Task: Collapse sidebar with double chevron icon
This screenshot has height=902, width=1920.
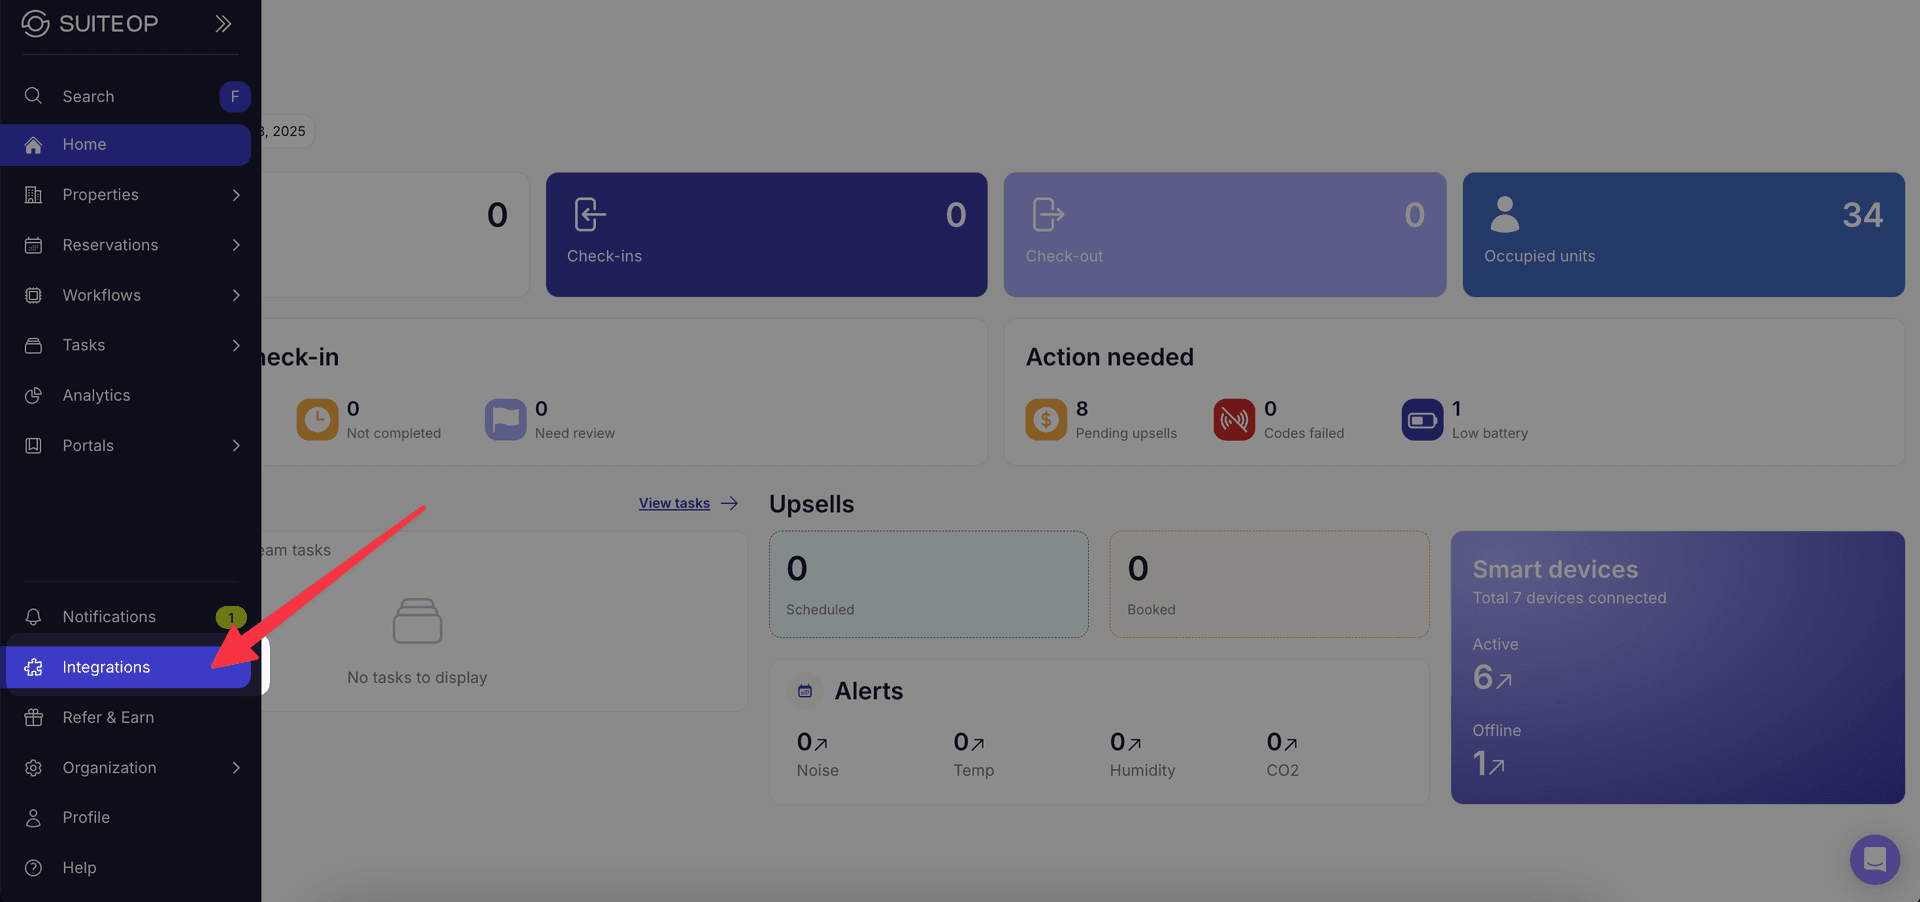Action: pos(223,24)
